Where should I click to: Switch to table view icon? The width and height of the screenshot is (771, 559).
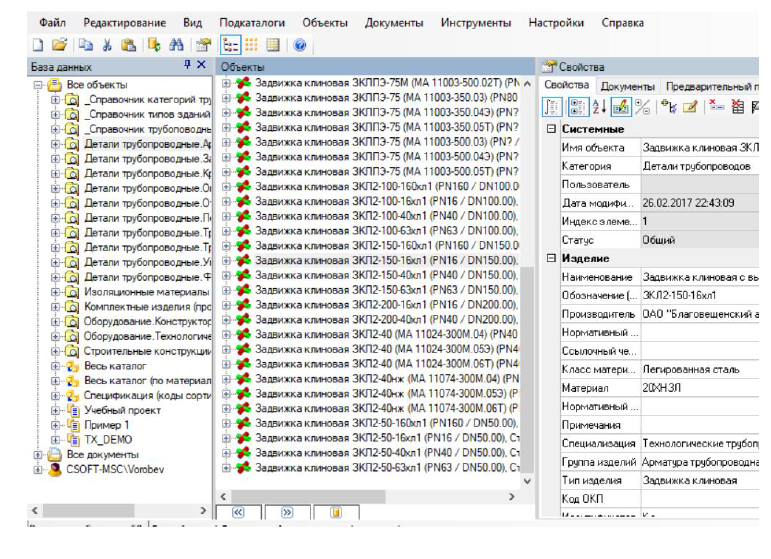273,45
